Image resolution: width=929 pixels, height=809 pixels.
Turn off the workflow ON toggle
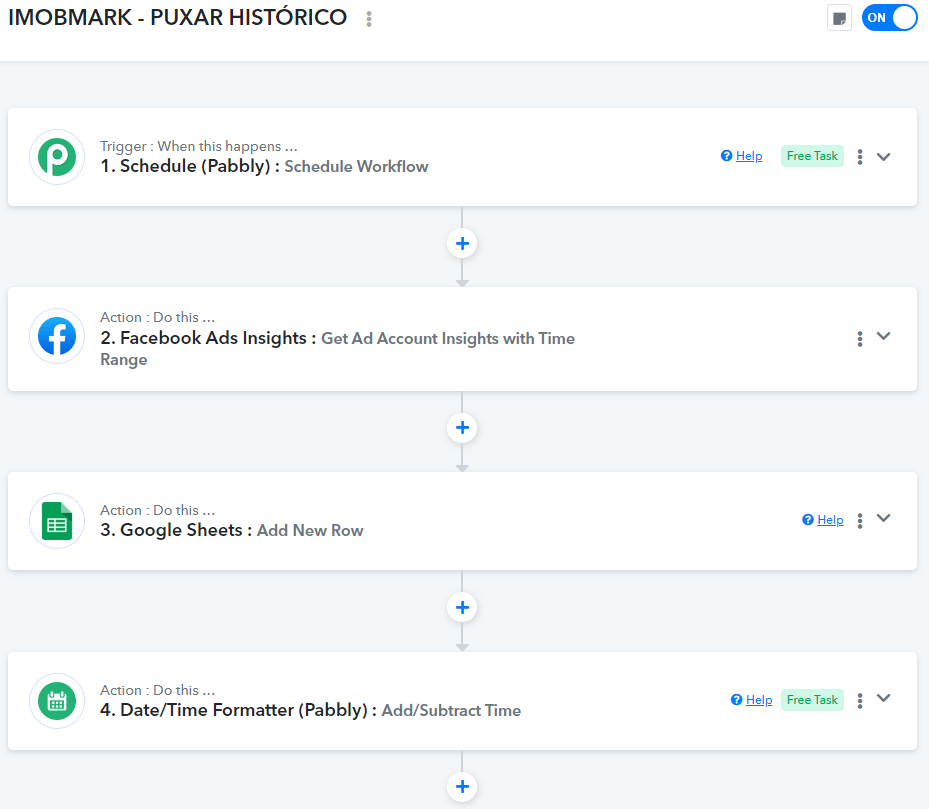889,18
